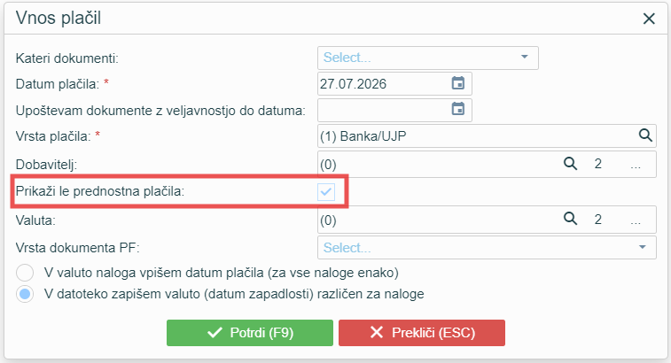671x363 pixels.
Task: Click the Vrsta plačila Banka/UJP field
Action: click(477, 136)
